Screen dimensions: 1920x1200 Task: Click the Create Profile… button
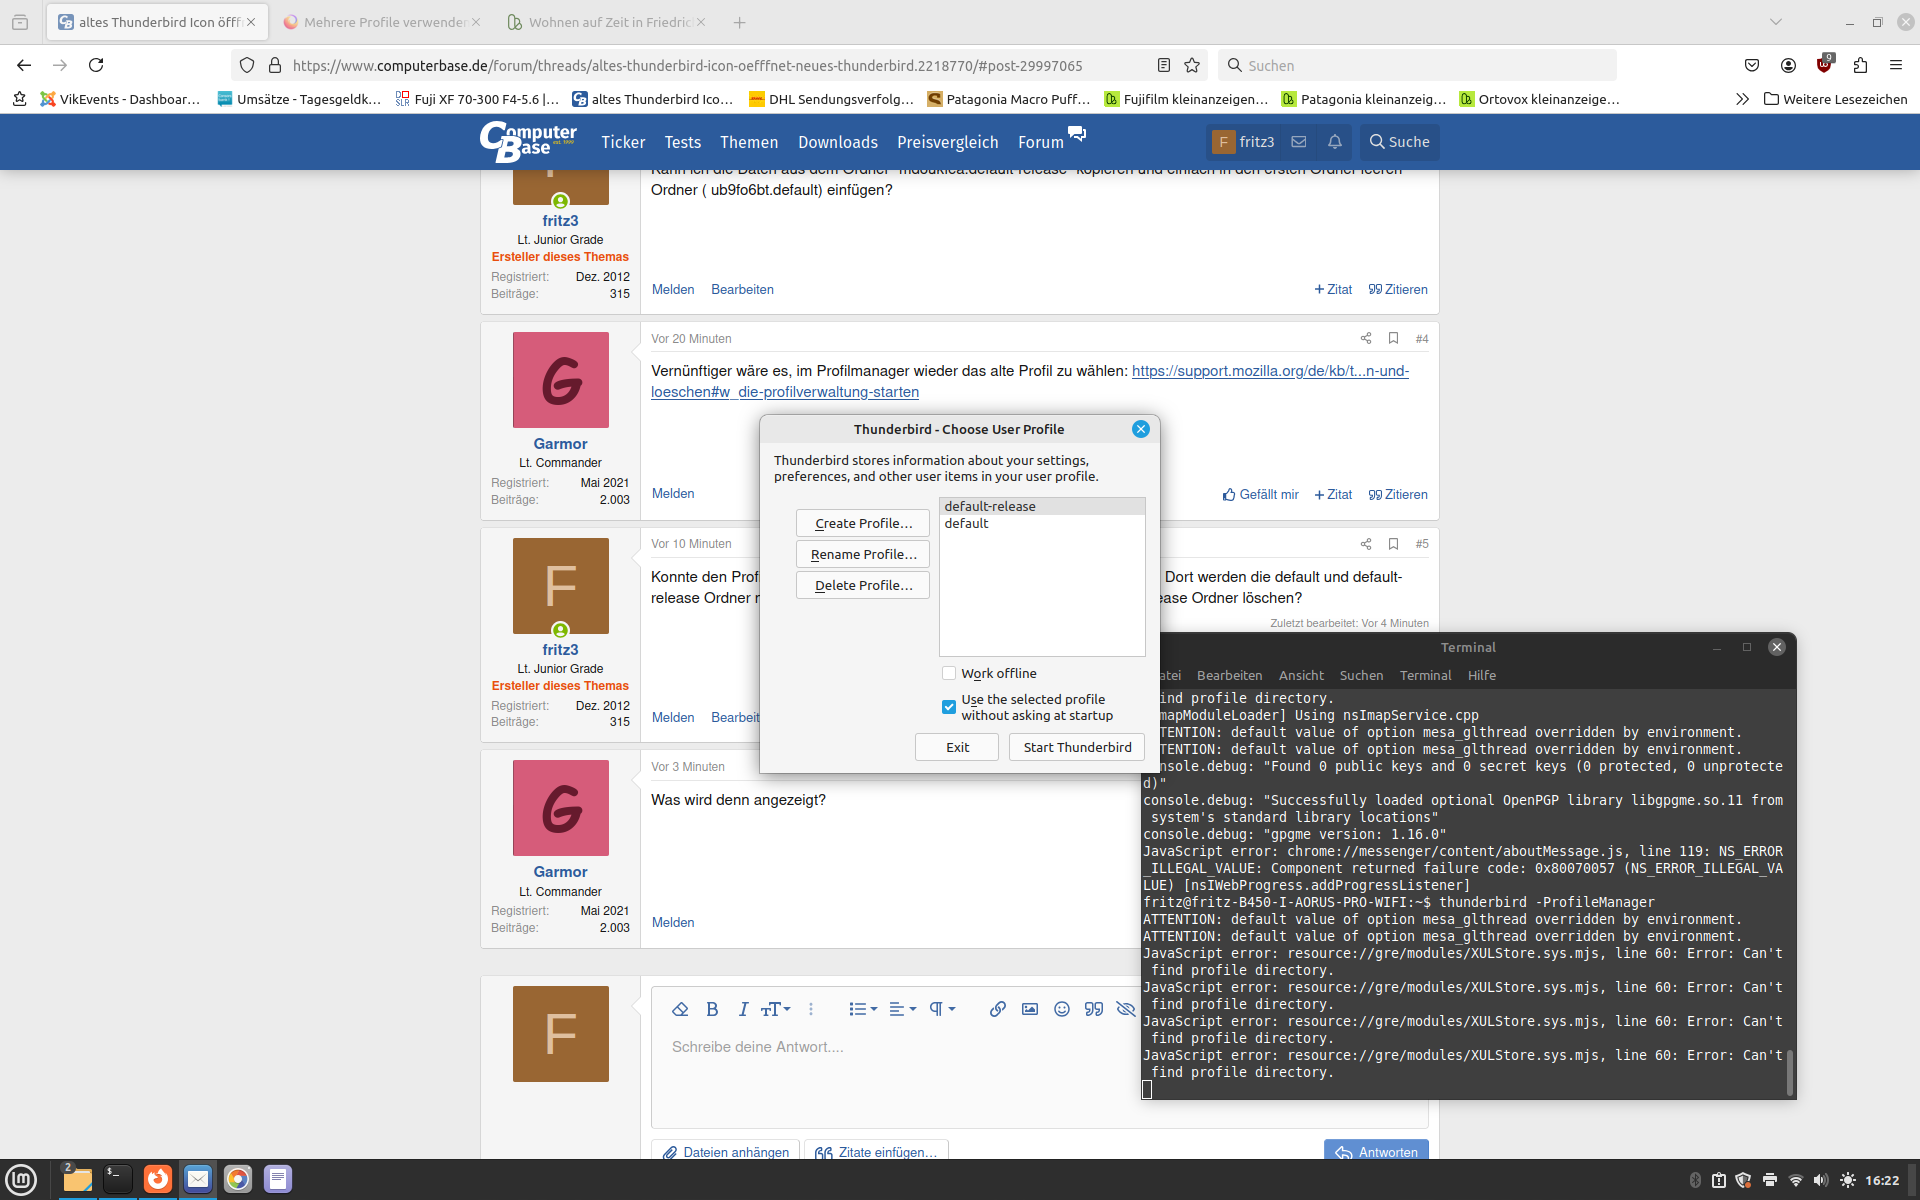click(x=862, y=523)
